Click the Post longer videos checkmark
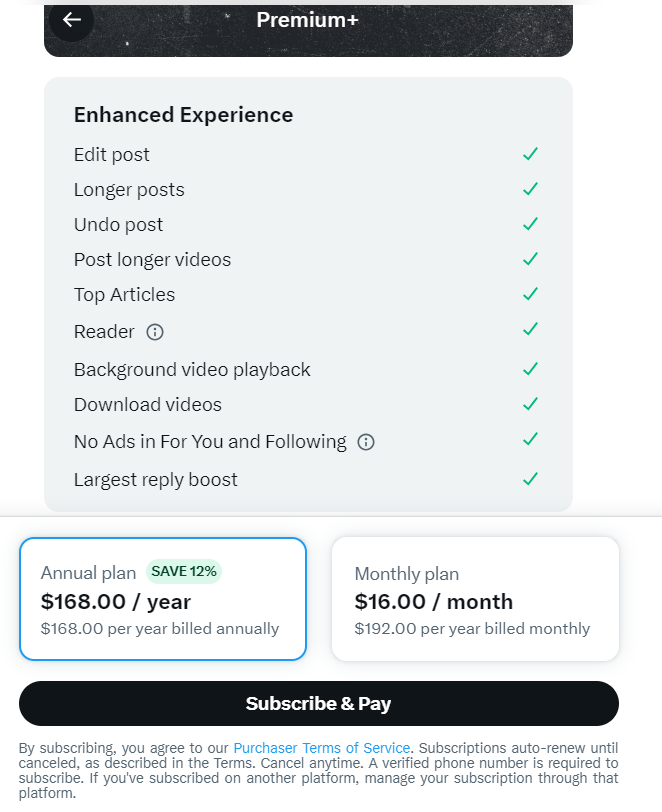 [x=531, y=259]
